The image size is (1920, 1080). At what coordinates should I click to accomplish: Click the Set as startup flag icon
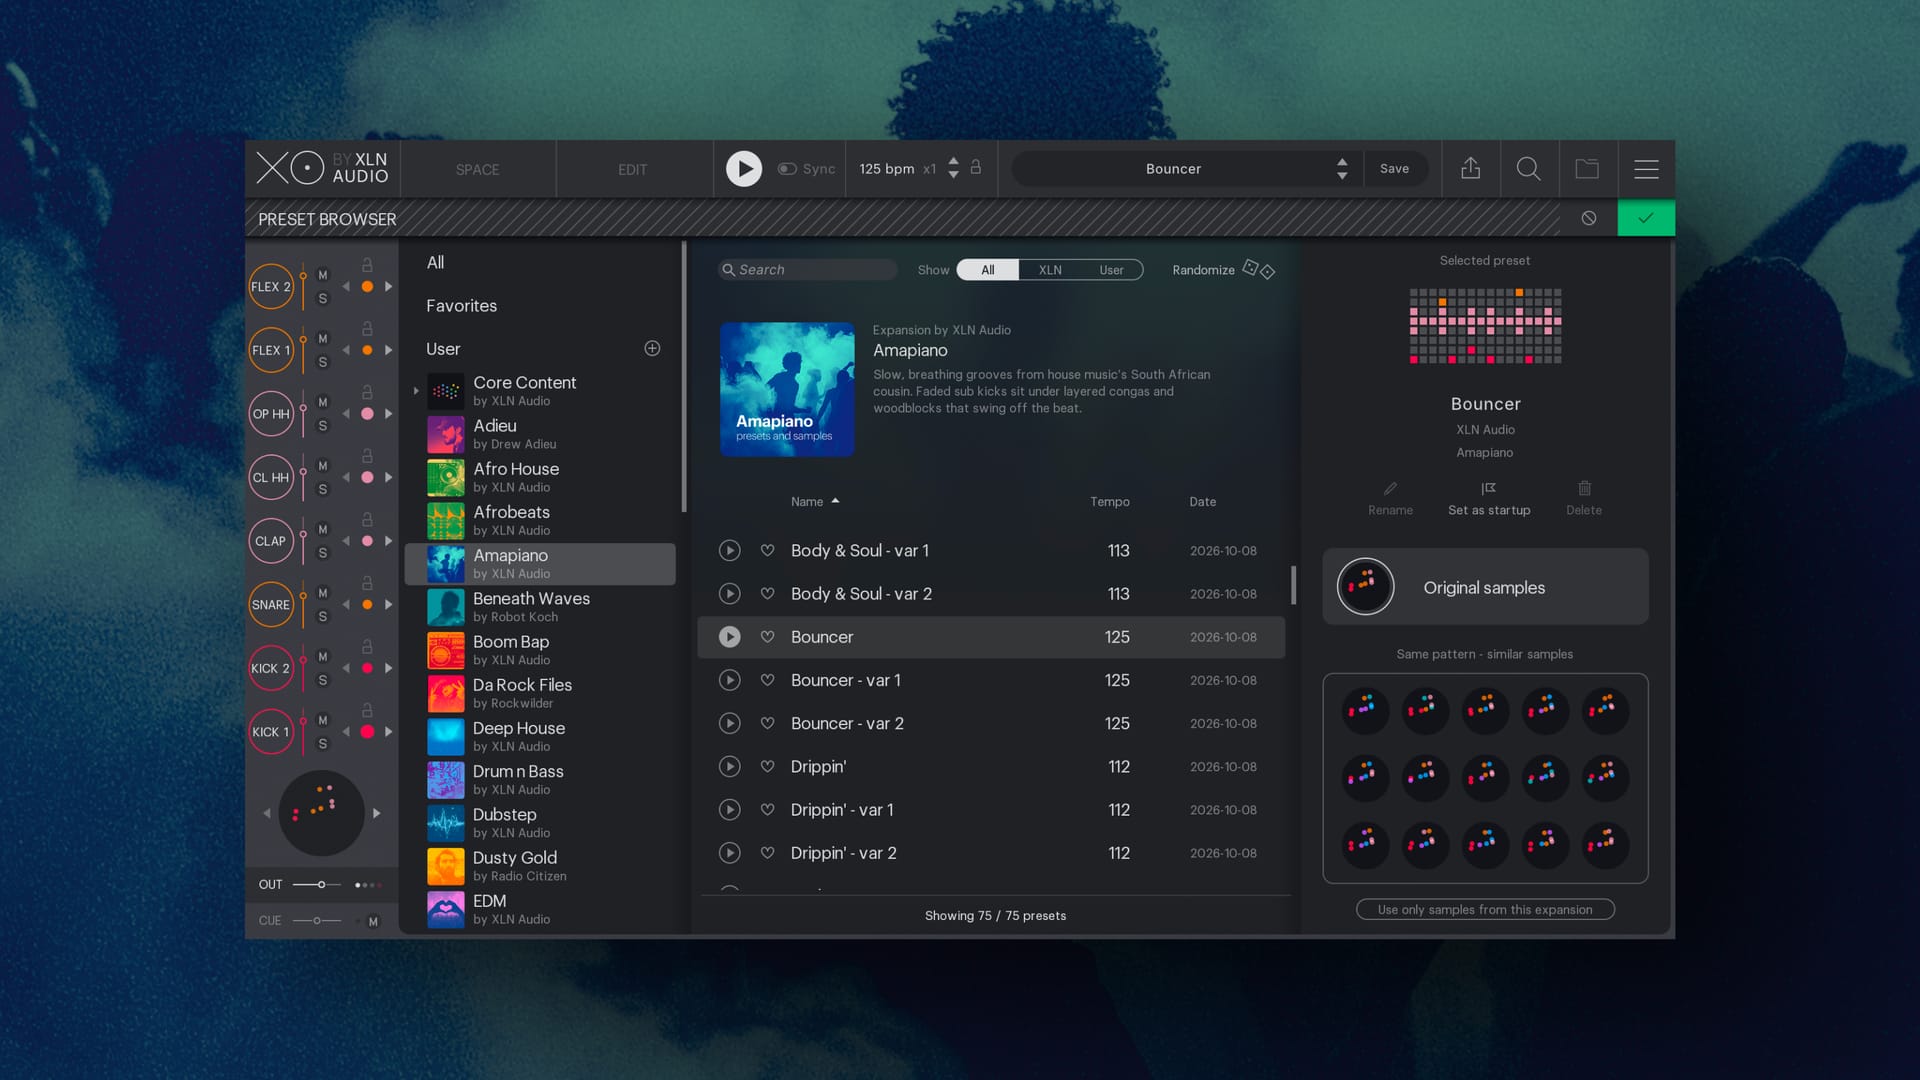click(x=1489, y=488)
